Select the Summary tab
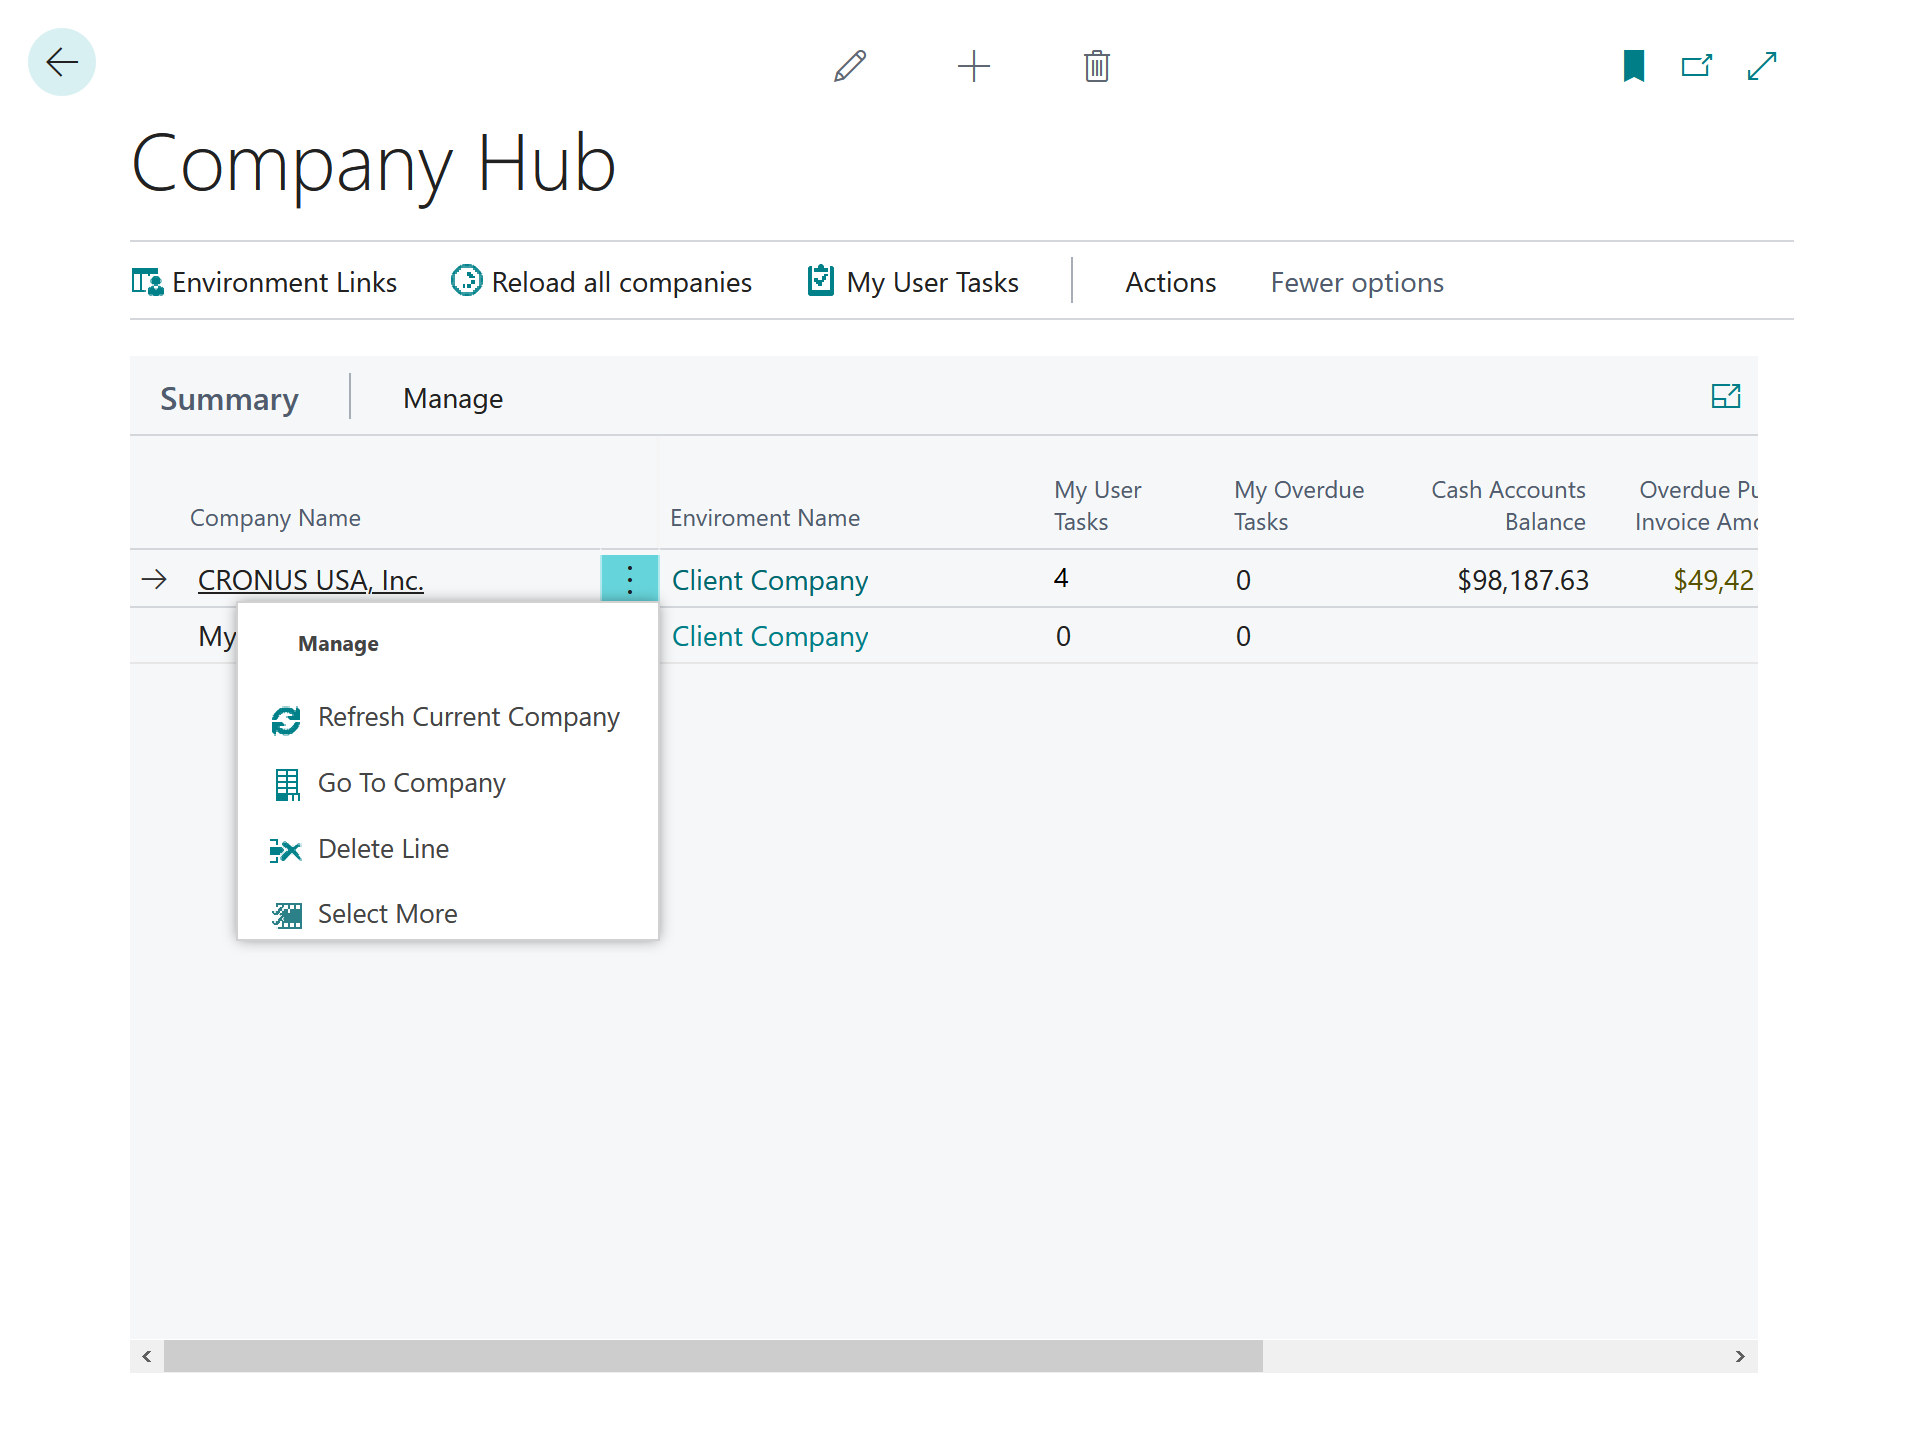The height and width of the screenshot is (1450, 1930). click(x=229, y=398)
